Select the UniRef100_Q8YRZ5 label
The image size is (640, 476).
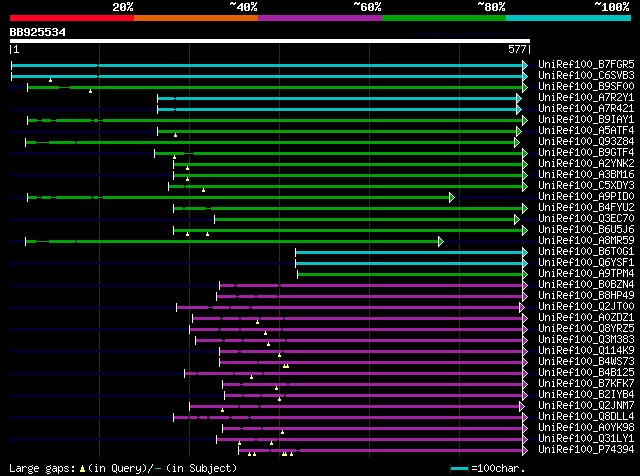[586, 329]
